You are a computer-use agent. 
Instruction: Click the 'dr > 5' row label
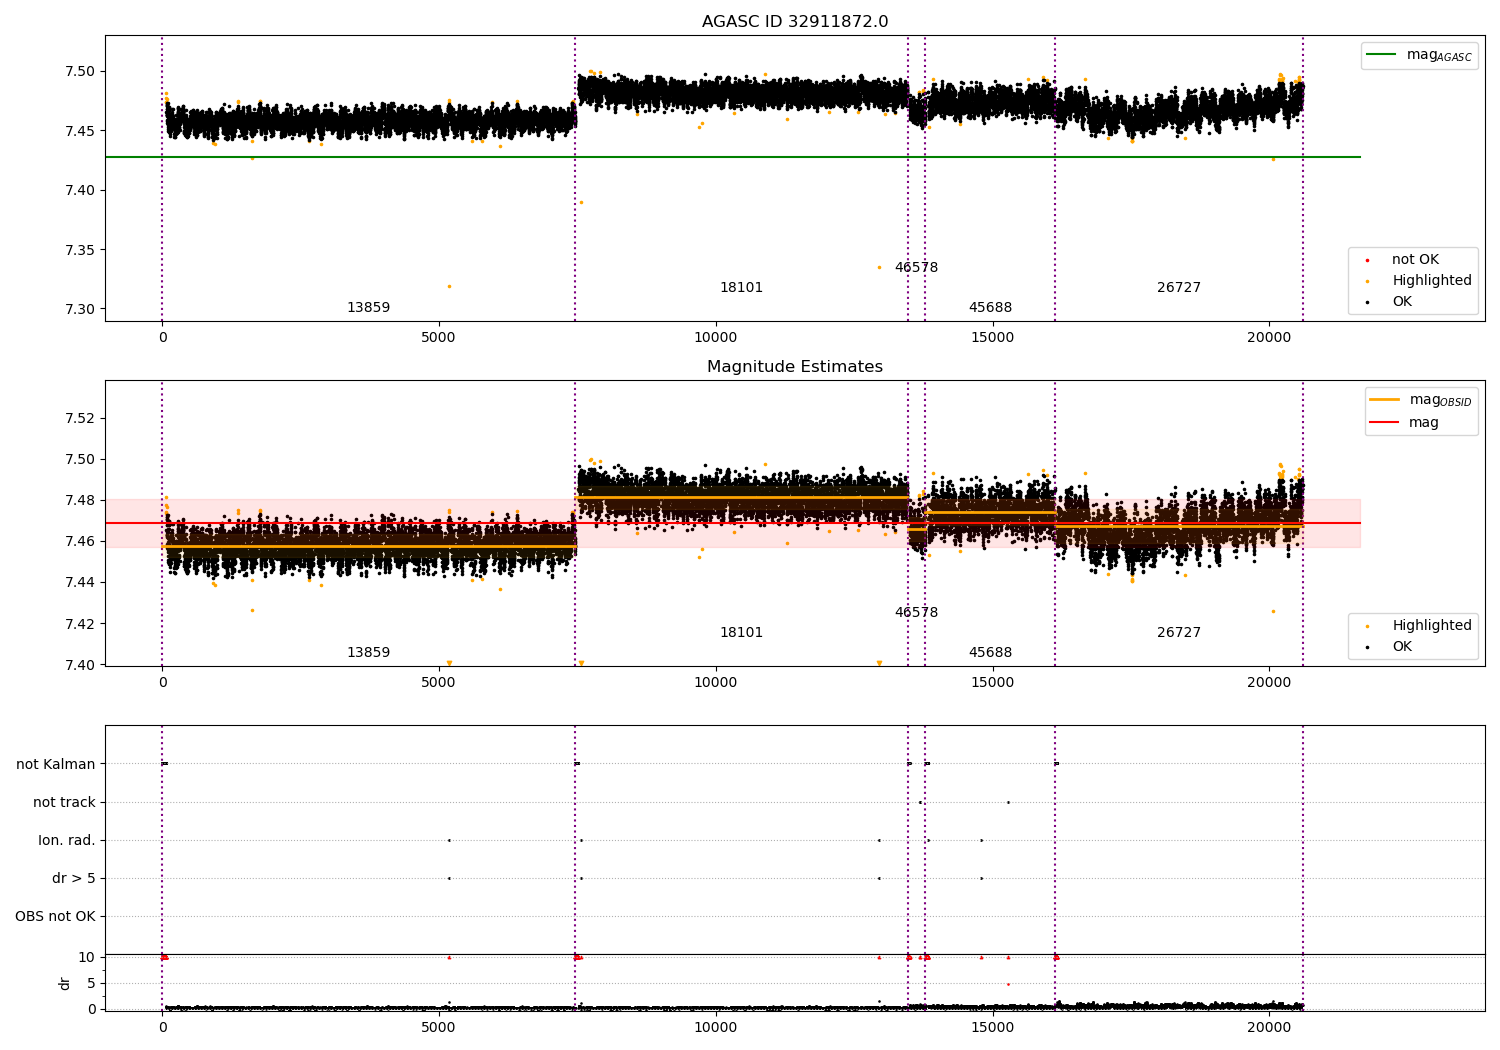[x=74, y=878]
